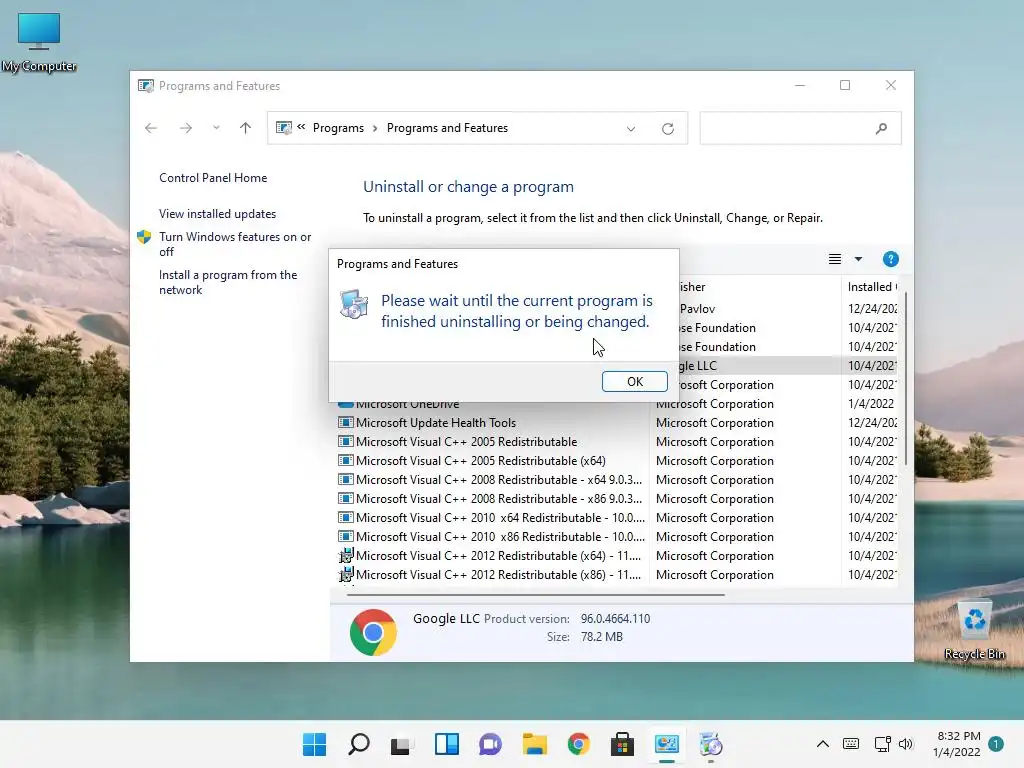
Task: Select Microsoft Visual C++ 2008 Redistributable - x64 row
Action: point(617,479)
